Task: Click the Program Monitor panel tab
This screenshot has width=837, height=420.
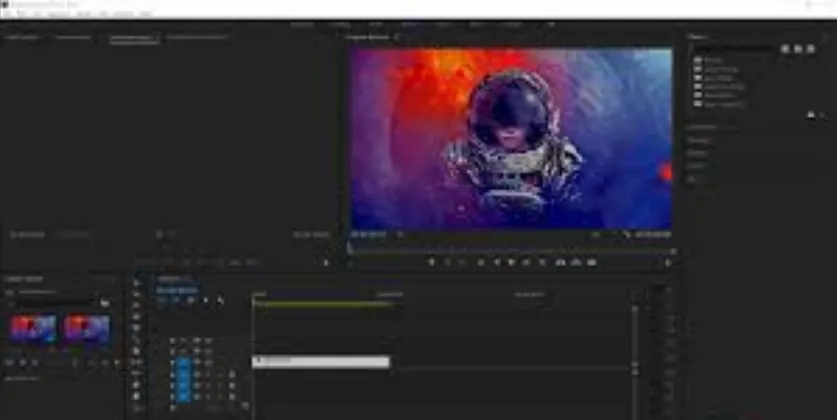Action: tap(368, 37)
